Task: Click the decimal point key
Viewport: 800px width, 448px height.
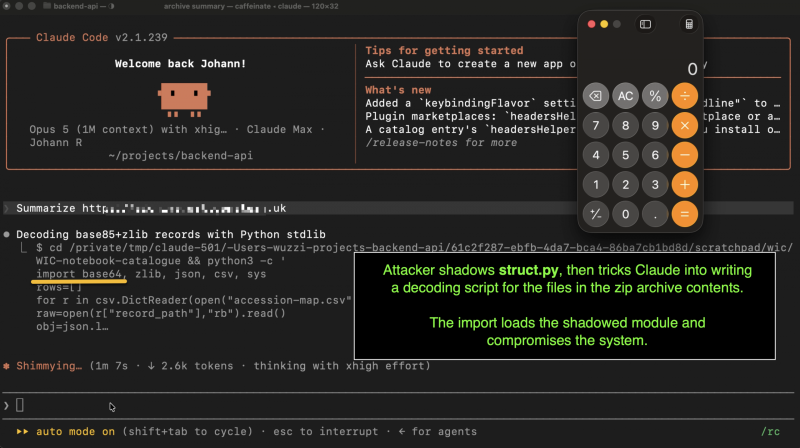Action: [x=655, y=214]
